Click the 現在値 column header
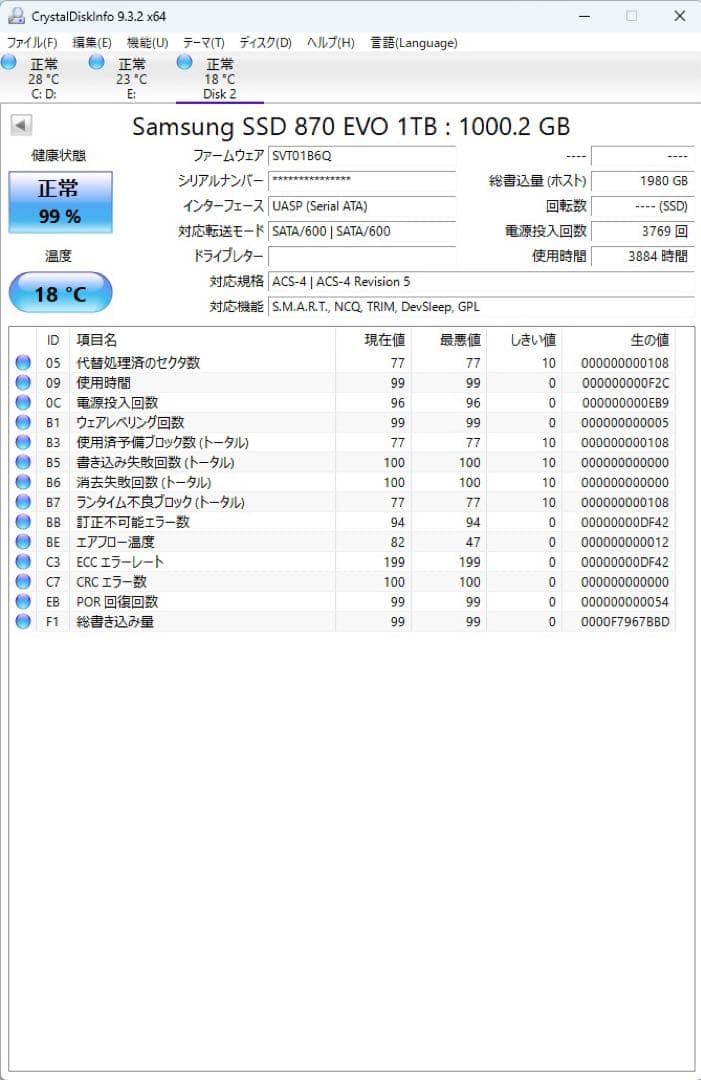Image resolution: width=701 pixels, height=1080 pixels. (x=373, y=340)
